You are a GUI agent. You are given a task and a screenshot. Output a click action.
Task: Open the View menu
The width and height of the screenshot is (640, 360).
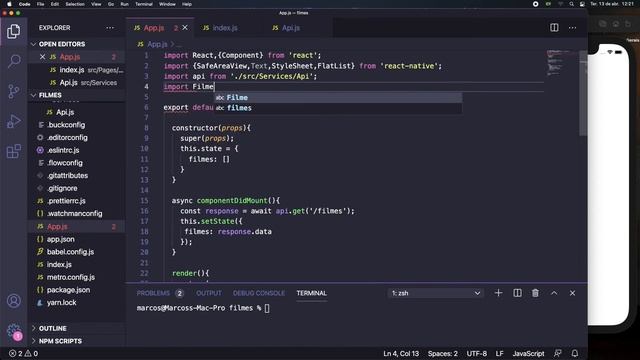point(96,4)
